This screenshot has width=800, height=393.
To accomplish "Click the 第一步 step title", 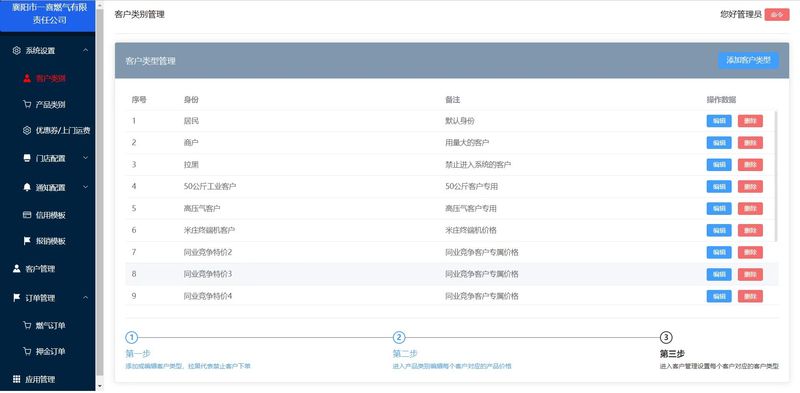I will 138,354.
